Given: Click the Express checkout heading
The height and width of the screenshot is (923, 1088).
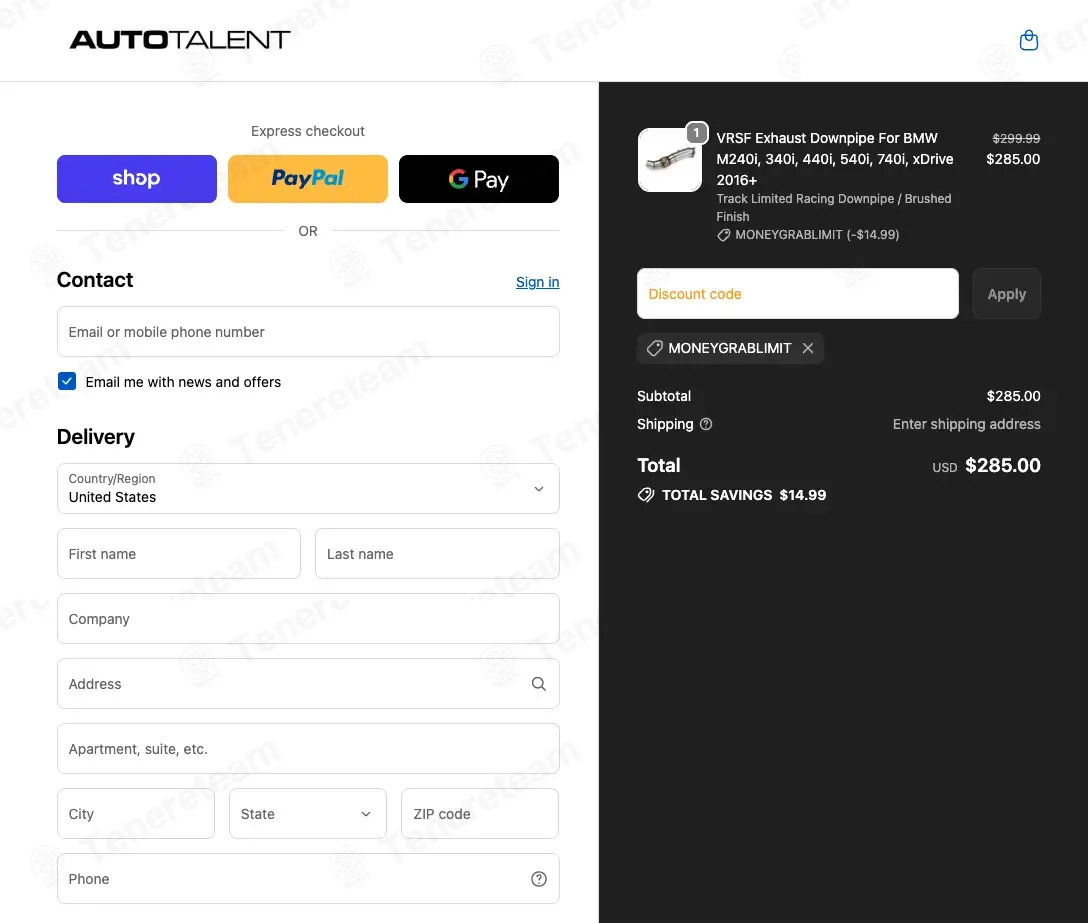Looking at the screenshot, I should tap(307, 131).
